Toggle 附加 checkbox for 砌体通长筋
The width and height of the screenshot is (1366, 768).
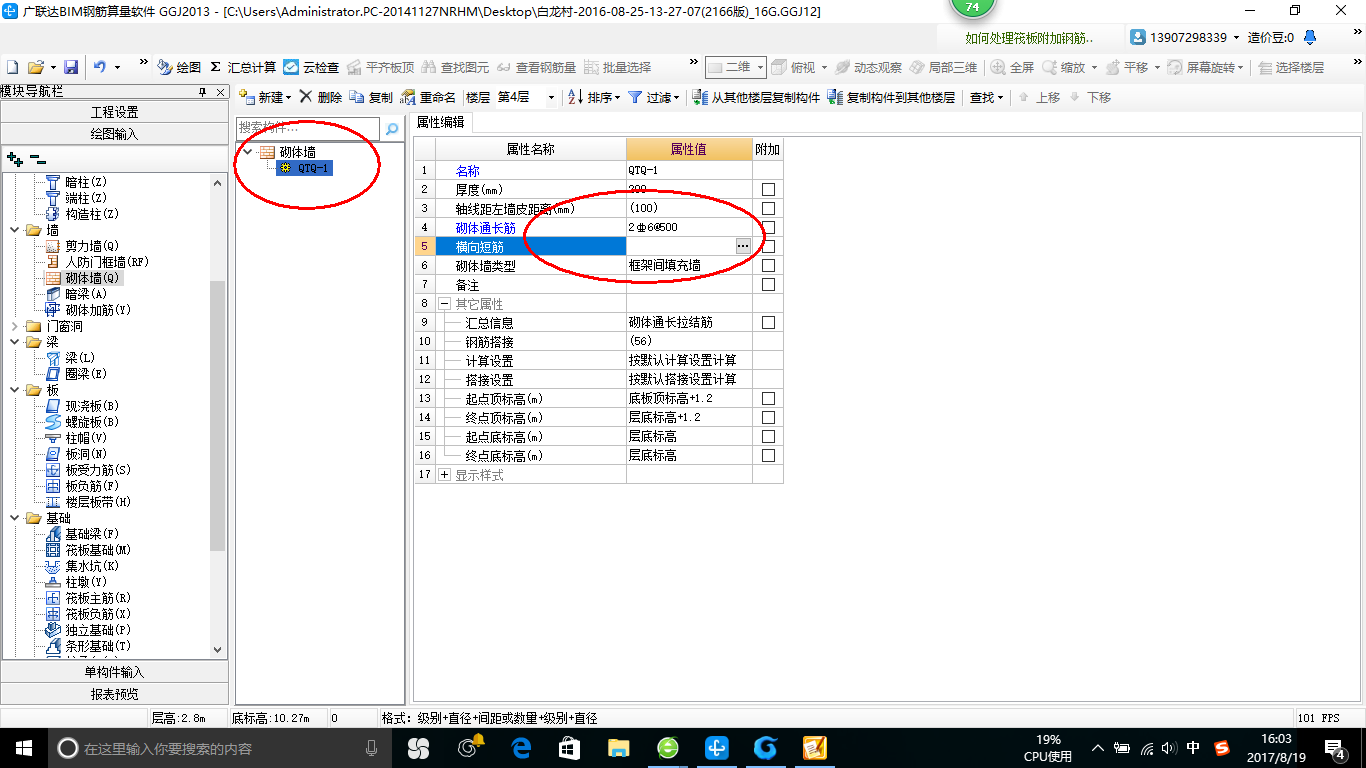pos(768,227)
